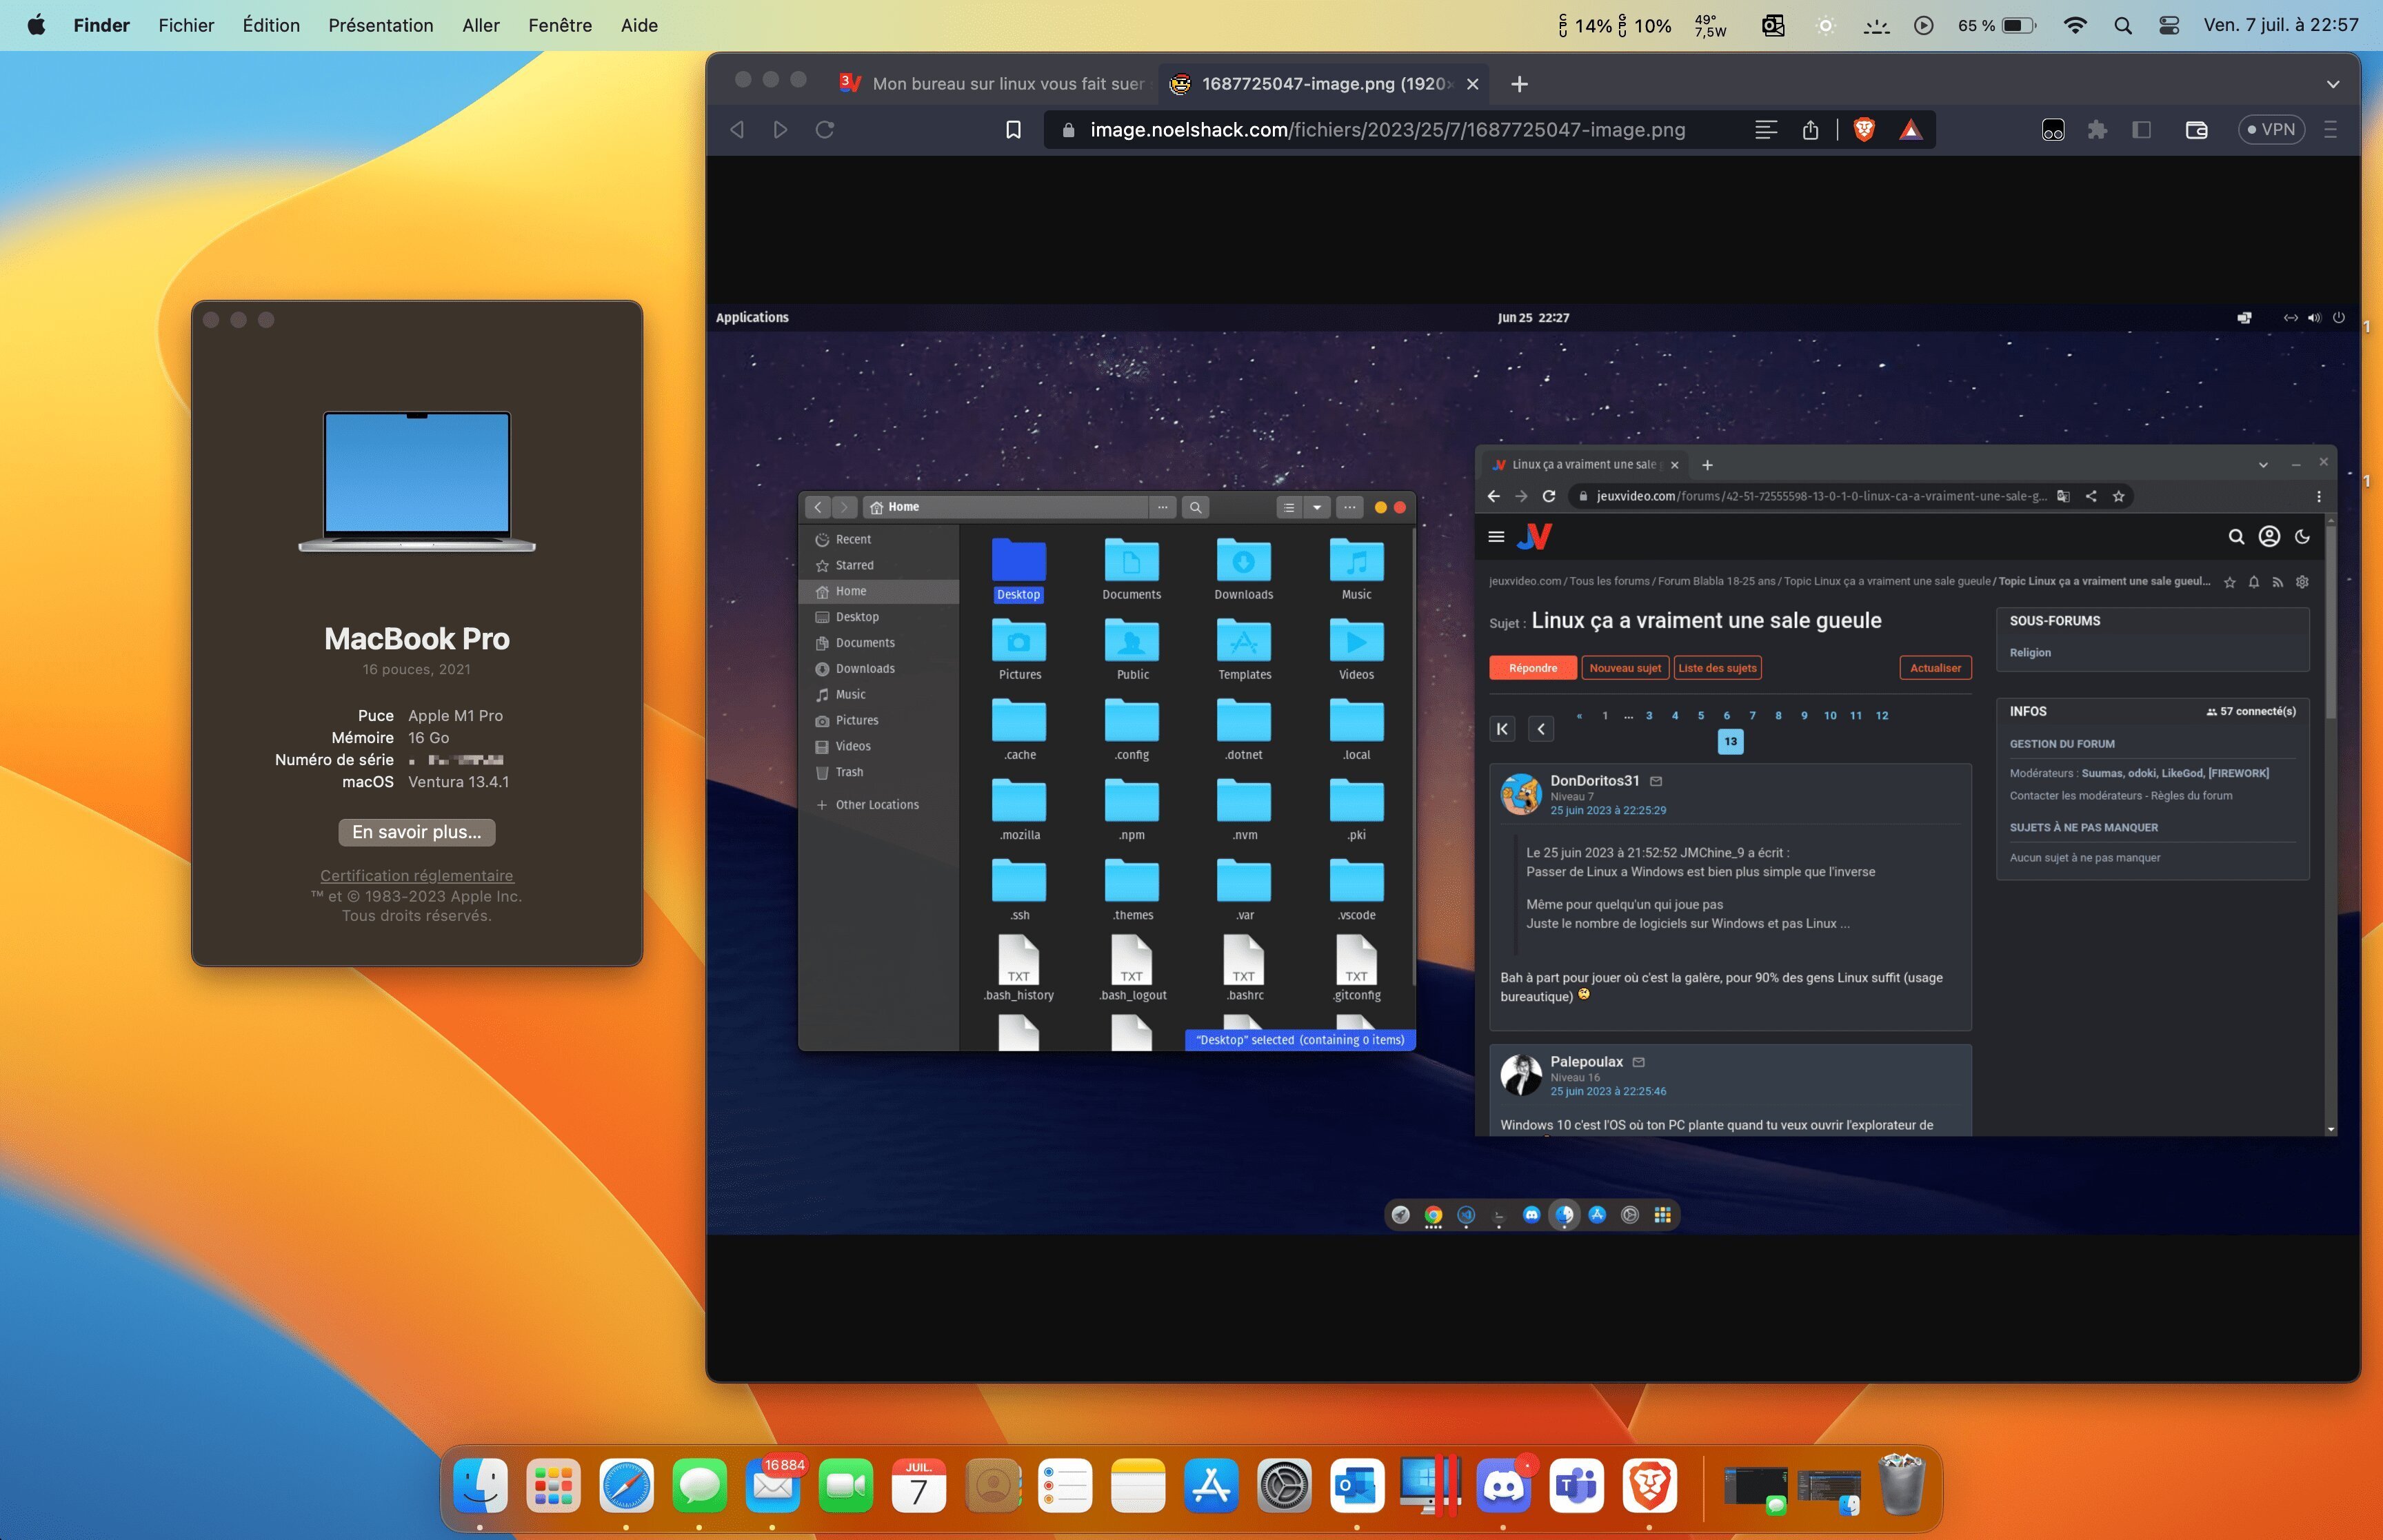The height and width of the screenshot is (1540, 2383).
Task: Click the bookmark icon in Brave toolbar
Action: click(1013, 130)
